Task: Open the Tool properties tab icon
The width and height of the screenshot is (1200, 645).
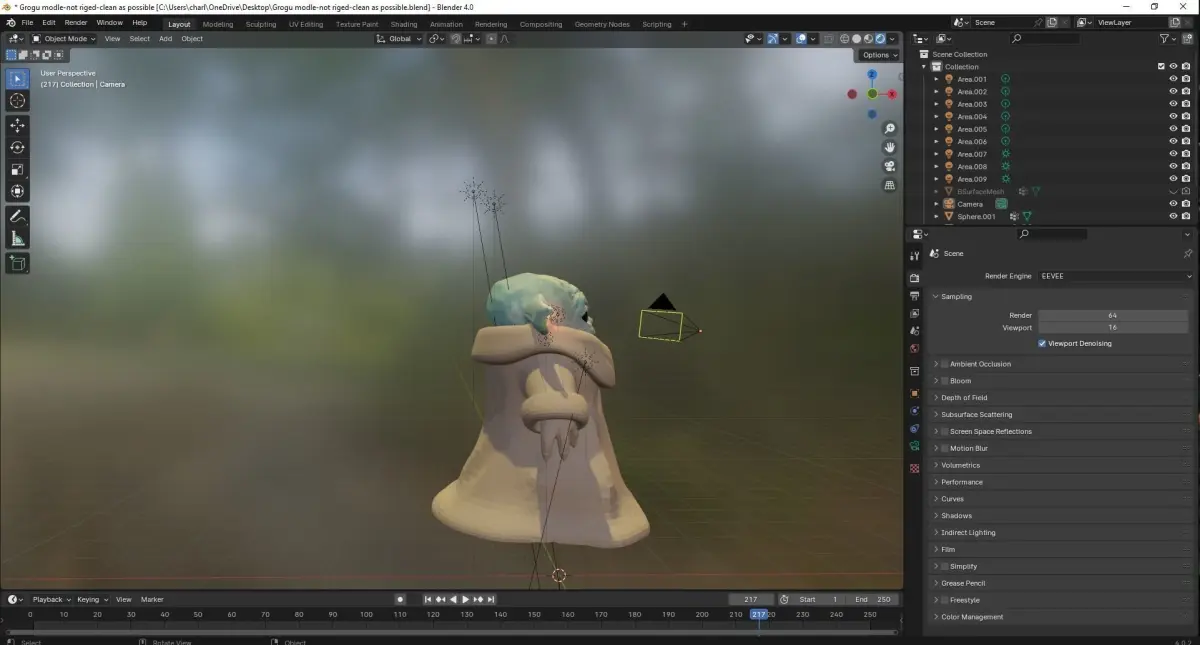Action: (x=914, y=256)
